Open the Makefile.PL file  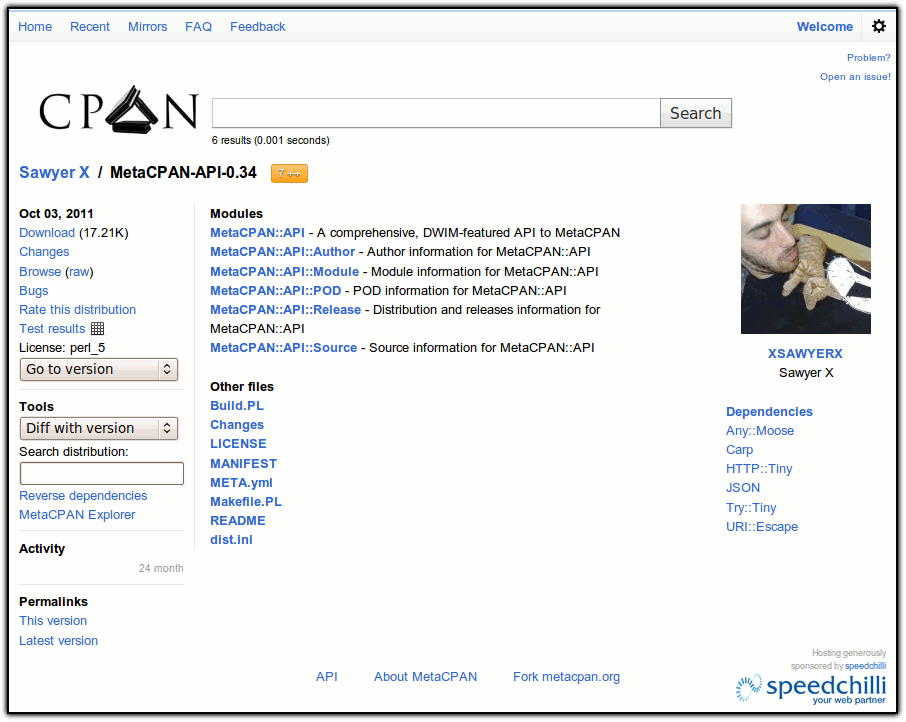click(x=245, y=501)
